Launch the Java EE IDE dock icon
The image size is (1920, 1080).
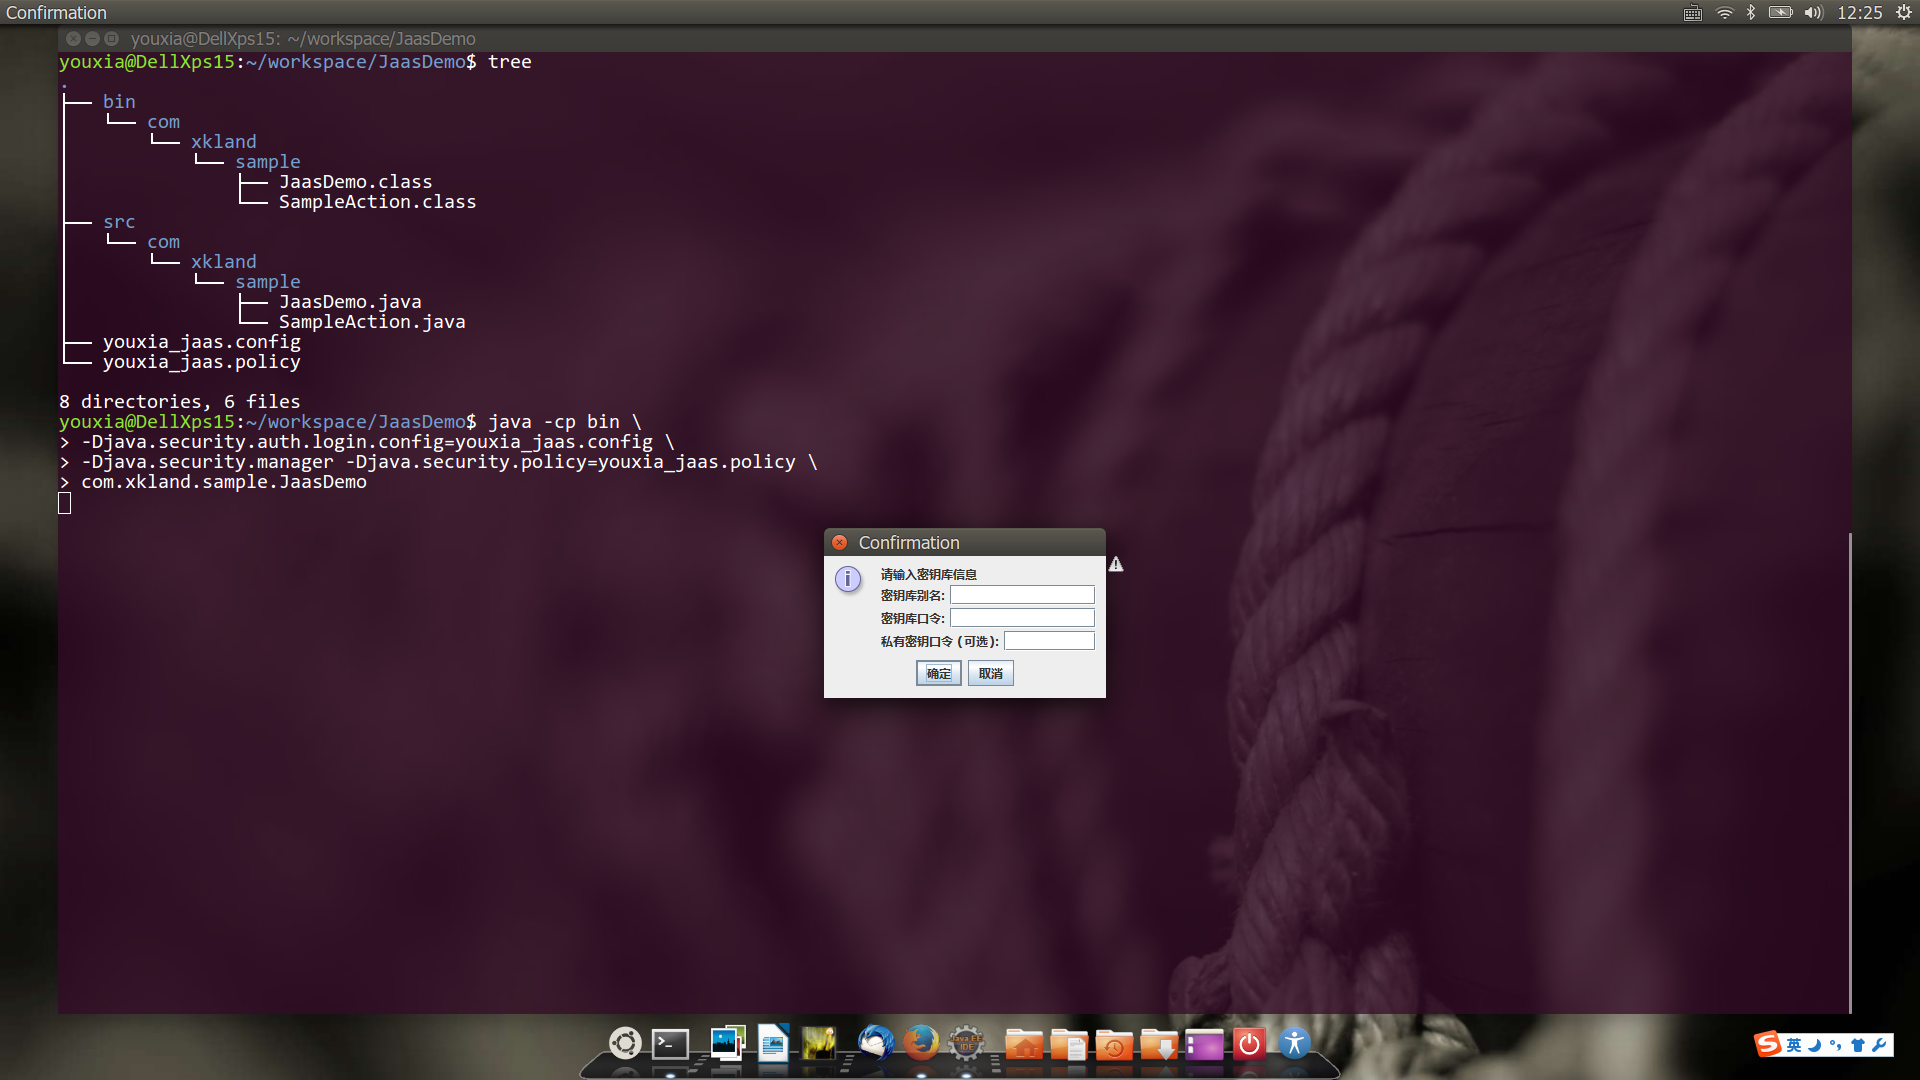coord(966,1044)
